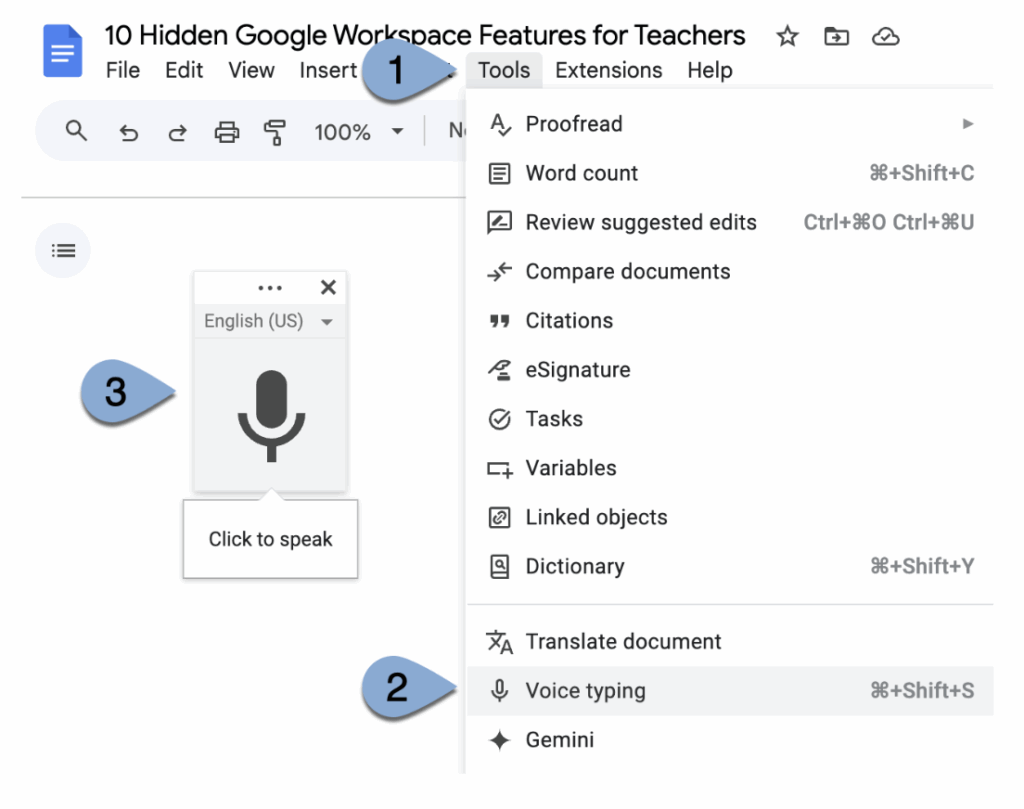Redo the last action
1024x809 pixels.
[177, 132]
